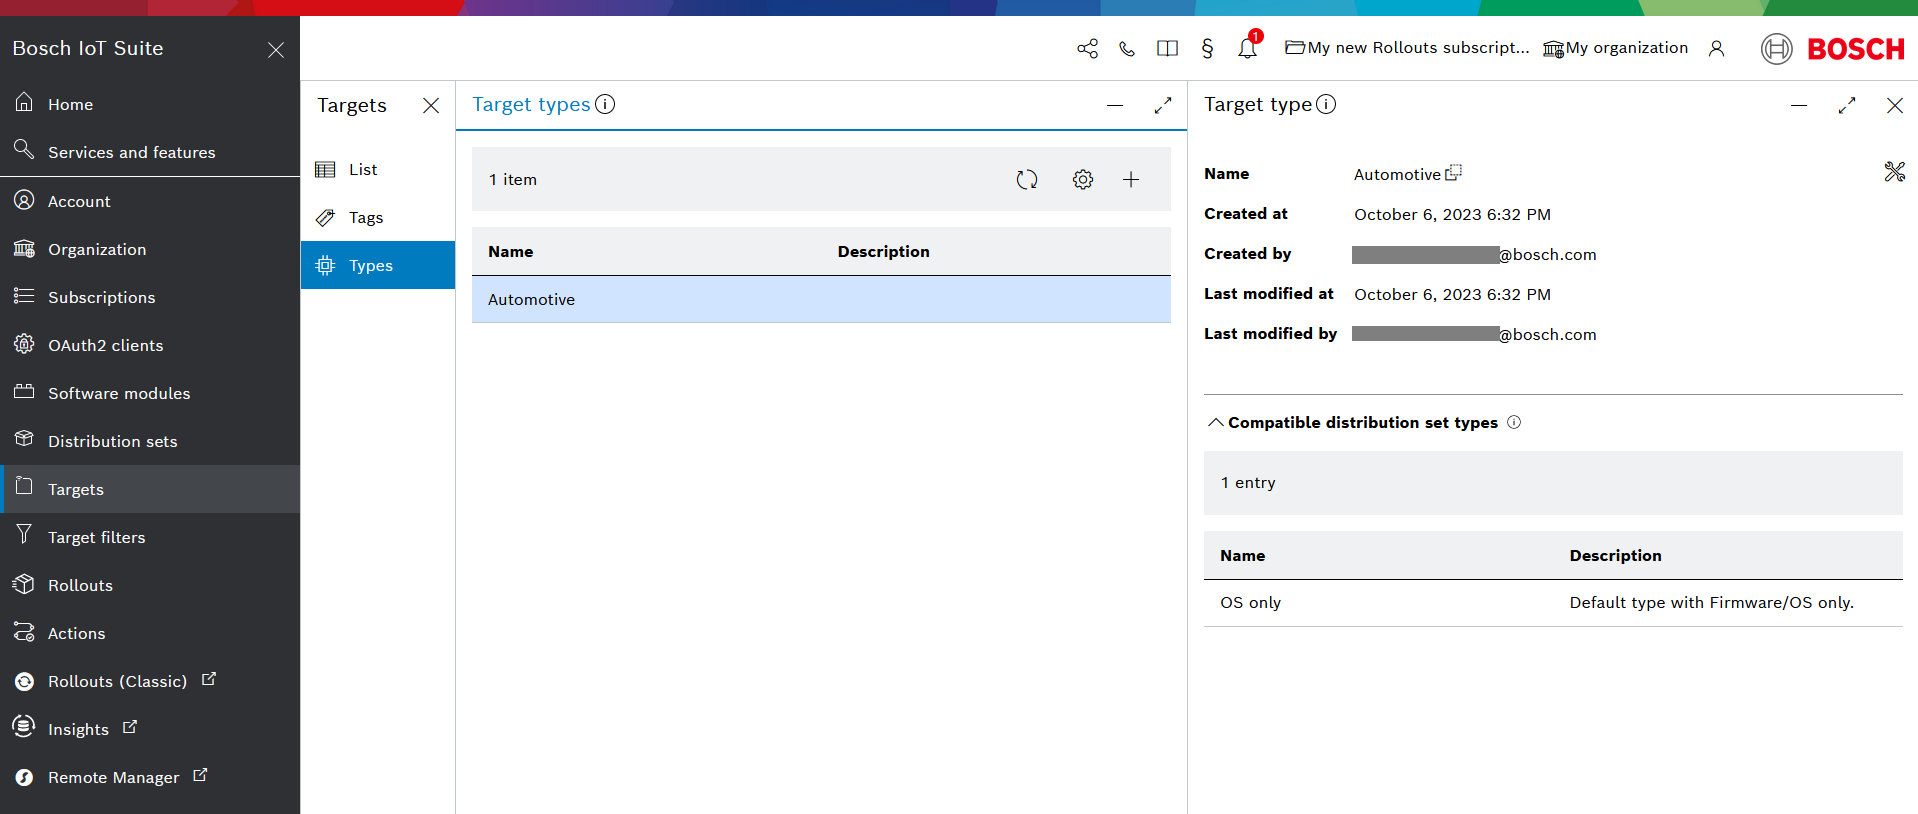Open the user profile icon
Viewport: 1918px width, 814px height.
pyautogui.click(x=1716, y=48)
